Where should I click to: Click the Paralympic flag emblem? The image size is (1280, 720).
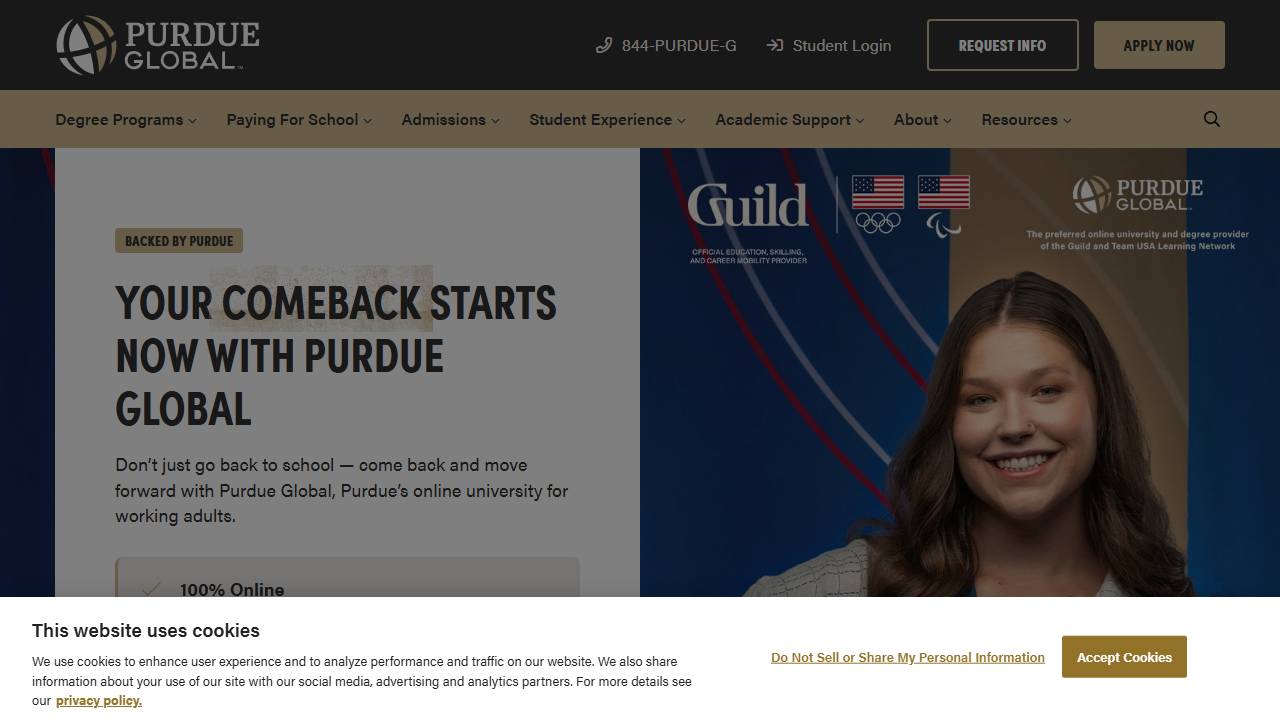pos(944,204)
